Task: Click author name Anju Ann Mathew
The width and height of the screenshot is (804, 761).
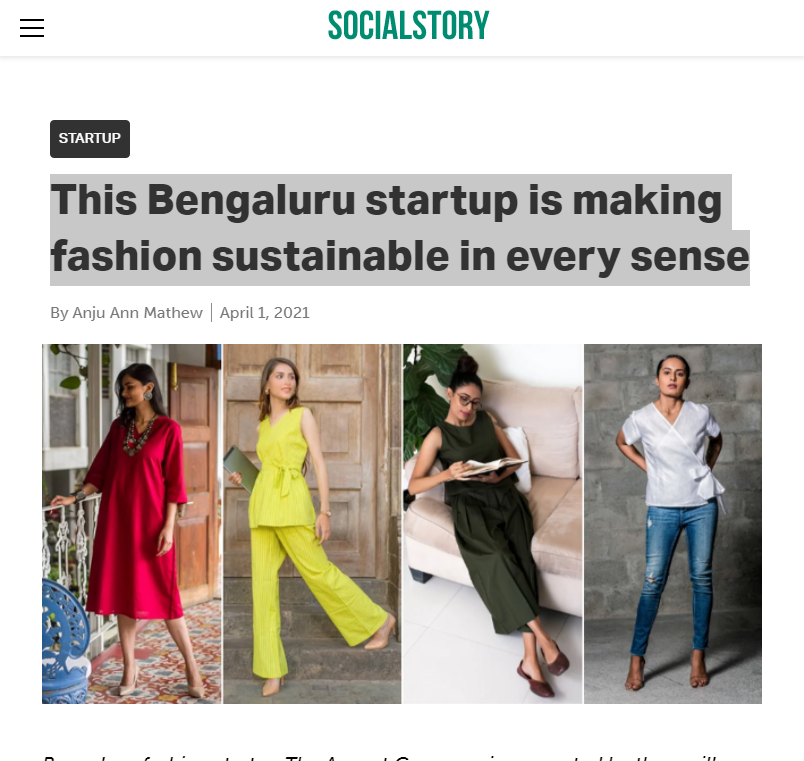Action: [x=137, y=312]
